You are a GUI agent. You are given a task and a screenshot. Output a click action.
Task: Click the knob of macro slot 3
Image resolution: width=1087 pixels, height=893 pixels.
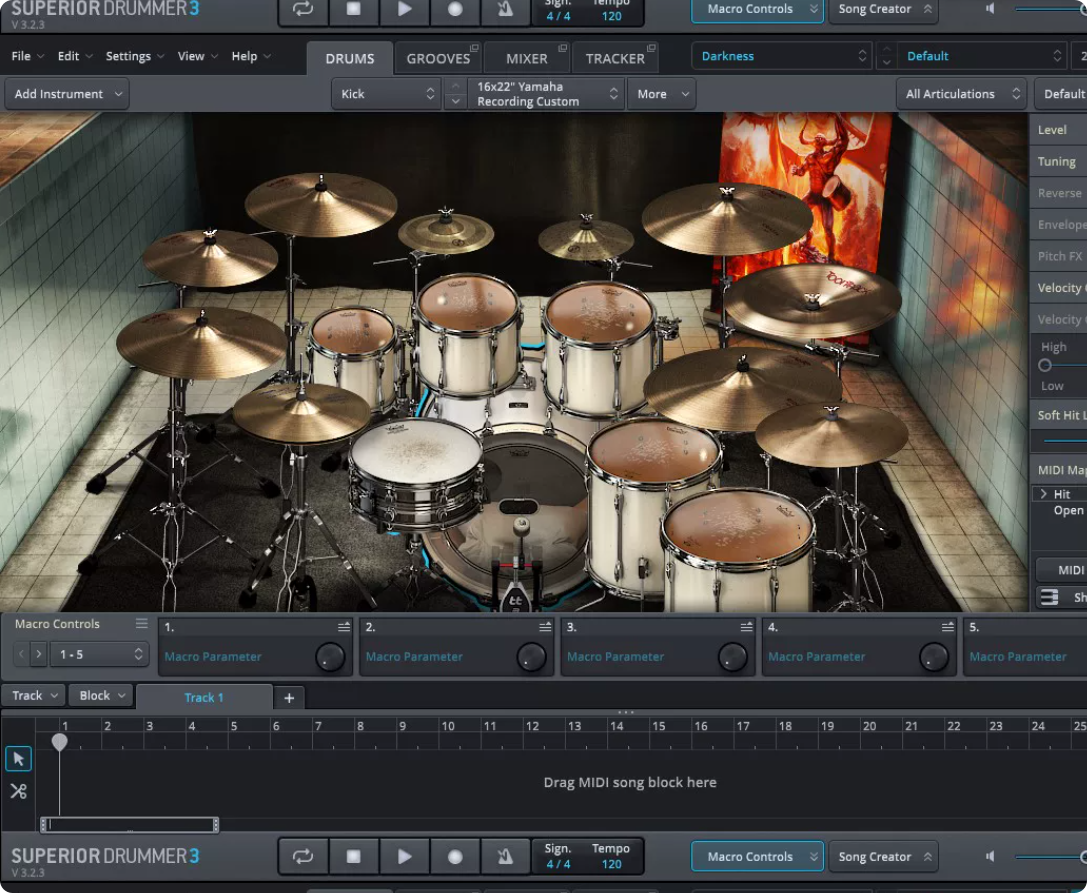click(x=733, y=657)
